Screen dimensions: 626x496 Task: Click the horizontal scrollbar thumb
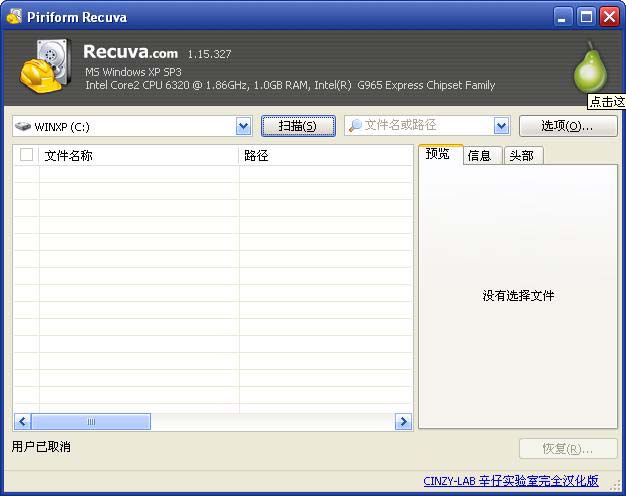coord(91,422)
